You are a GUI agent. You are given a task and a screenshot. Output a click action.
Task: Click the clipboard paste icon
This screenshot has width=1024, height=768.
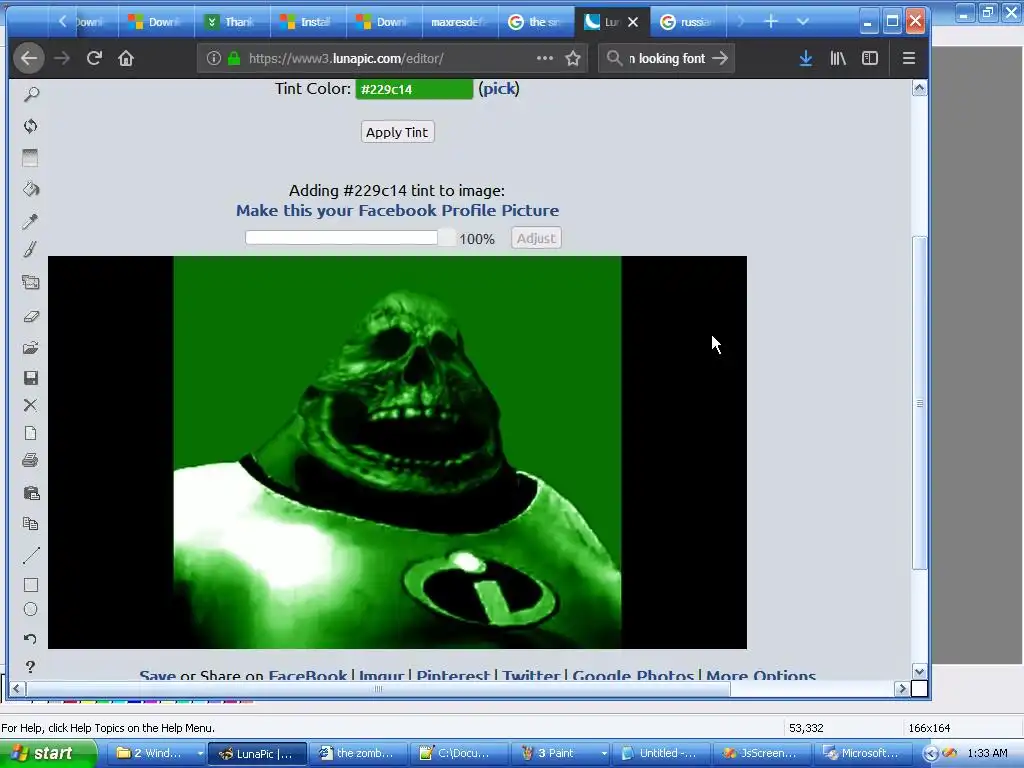(x=31, y=493)
